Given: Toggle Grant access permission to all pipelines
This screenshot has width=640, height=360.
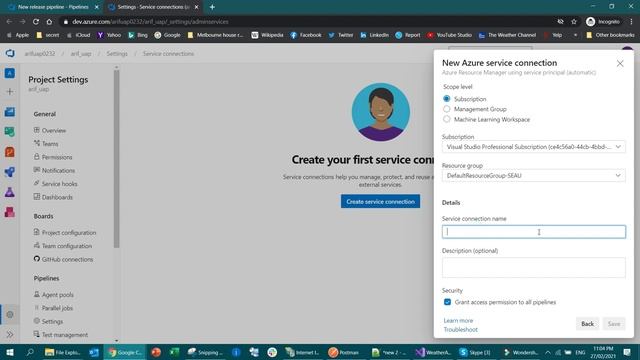Looking at the screenshot, I should (x=447, y=302).
